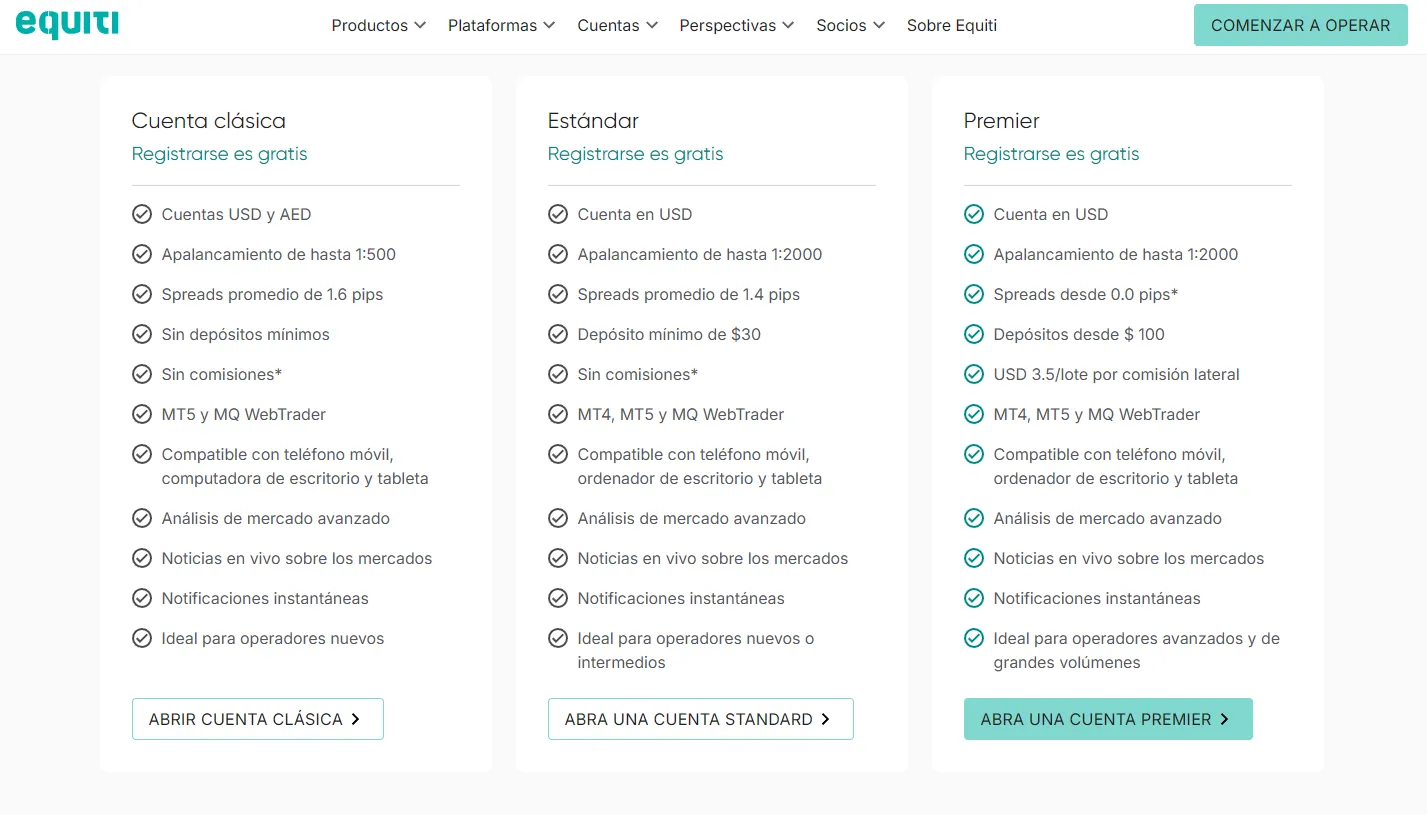1427x815 pixels.
Task: Expand the Cuentas menu chevron
Action: [651, 26]
